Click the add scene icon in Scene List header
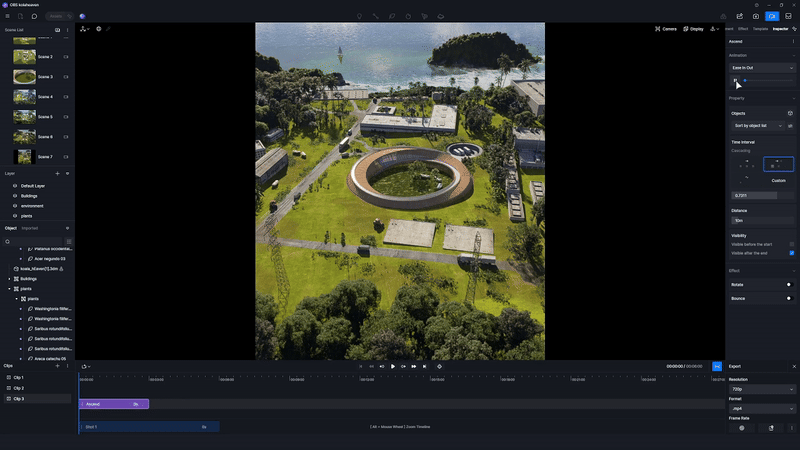This screenshot has height=450, width=800. coord(57,30)
